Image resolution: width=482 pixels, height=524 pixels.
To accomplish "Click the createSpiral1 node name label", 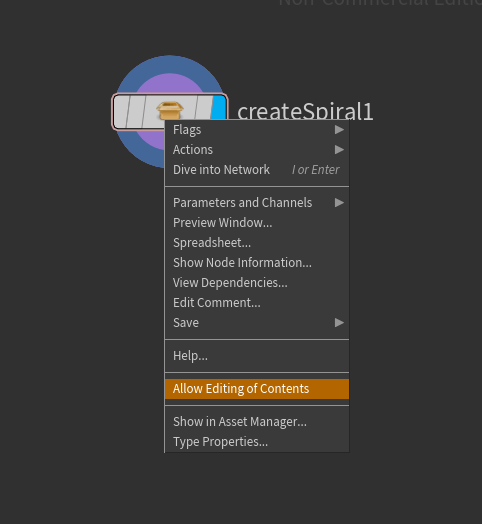I will coord(305,111).
